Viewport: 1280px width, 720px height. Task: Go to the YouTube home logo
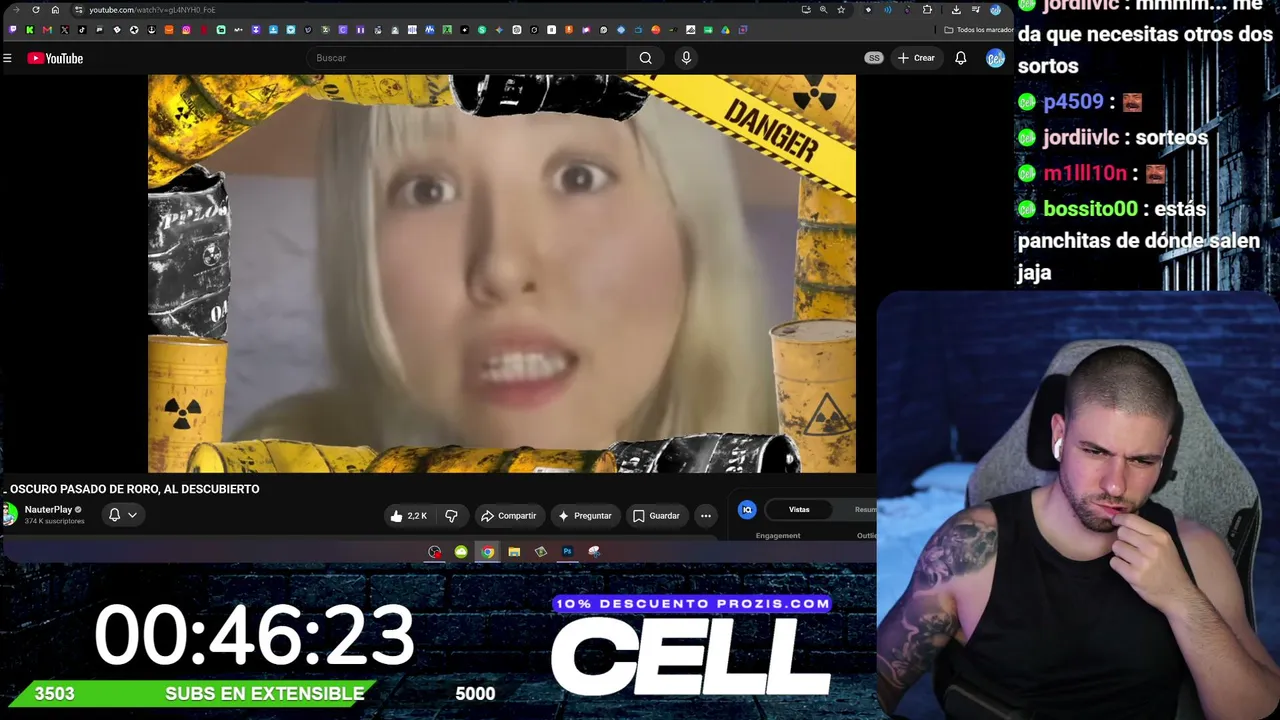pyautogui.click(x=55, y=58)
